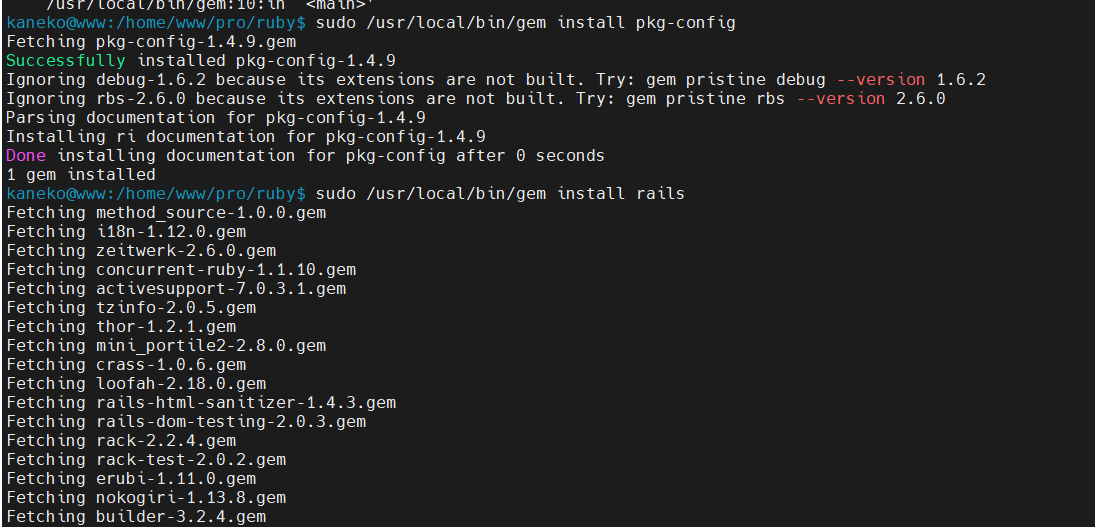Click the red '--version' flag for rbs

pyautogui.click(x=841, y=98)
